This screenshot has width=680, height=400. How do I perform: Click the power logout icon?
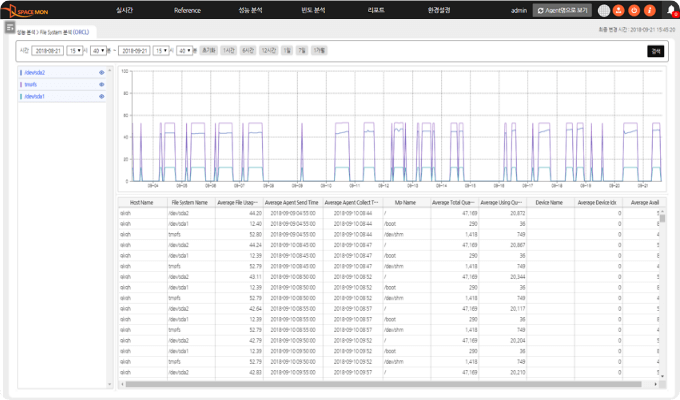point(634,10)
